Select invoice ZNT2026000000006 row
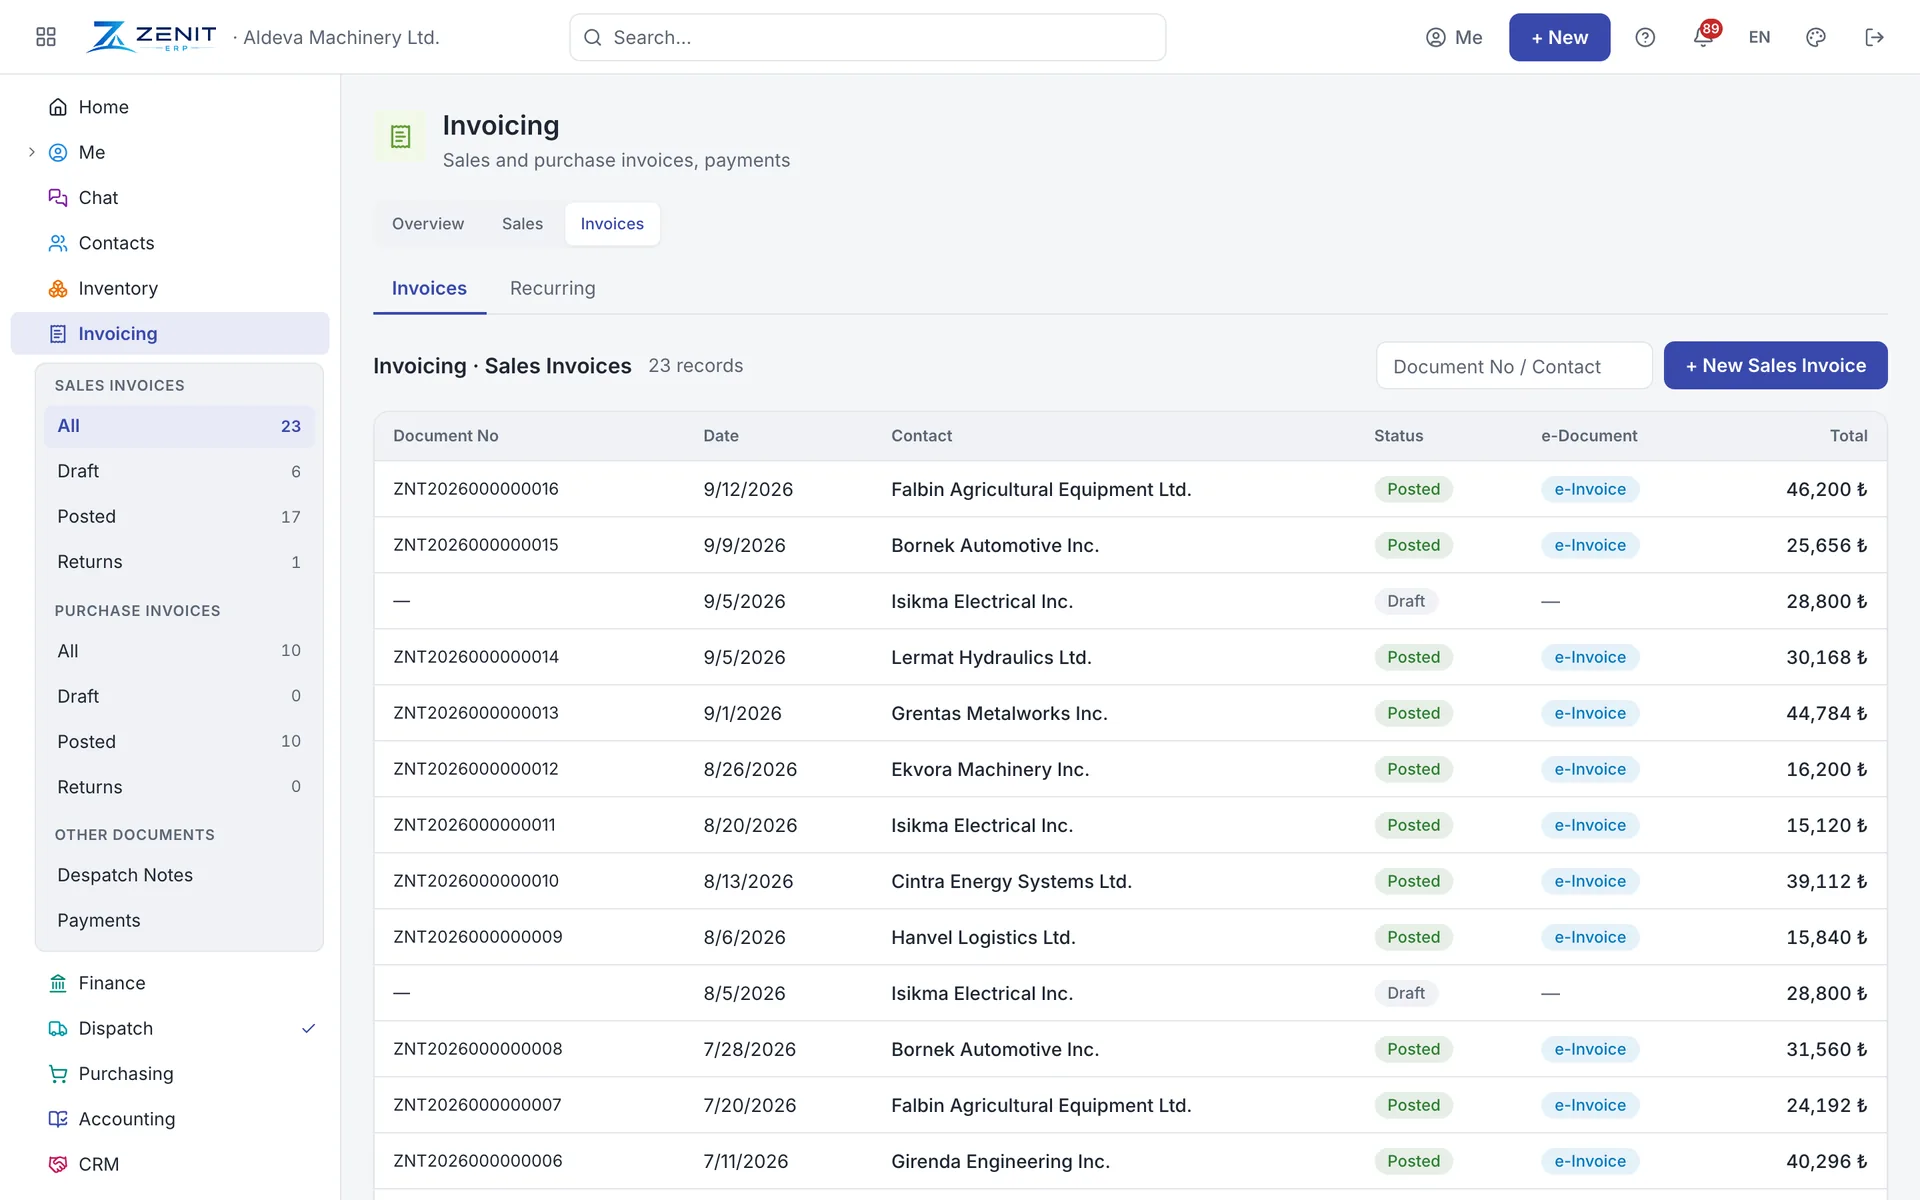This screenshot has height=1200, width=1920. pos(1130,1161)
